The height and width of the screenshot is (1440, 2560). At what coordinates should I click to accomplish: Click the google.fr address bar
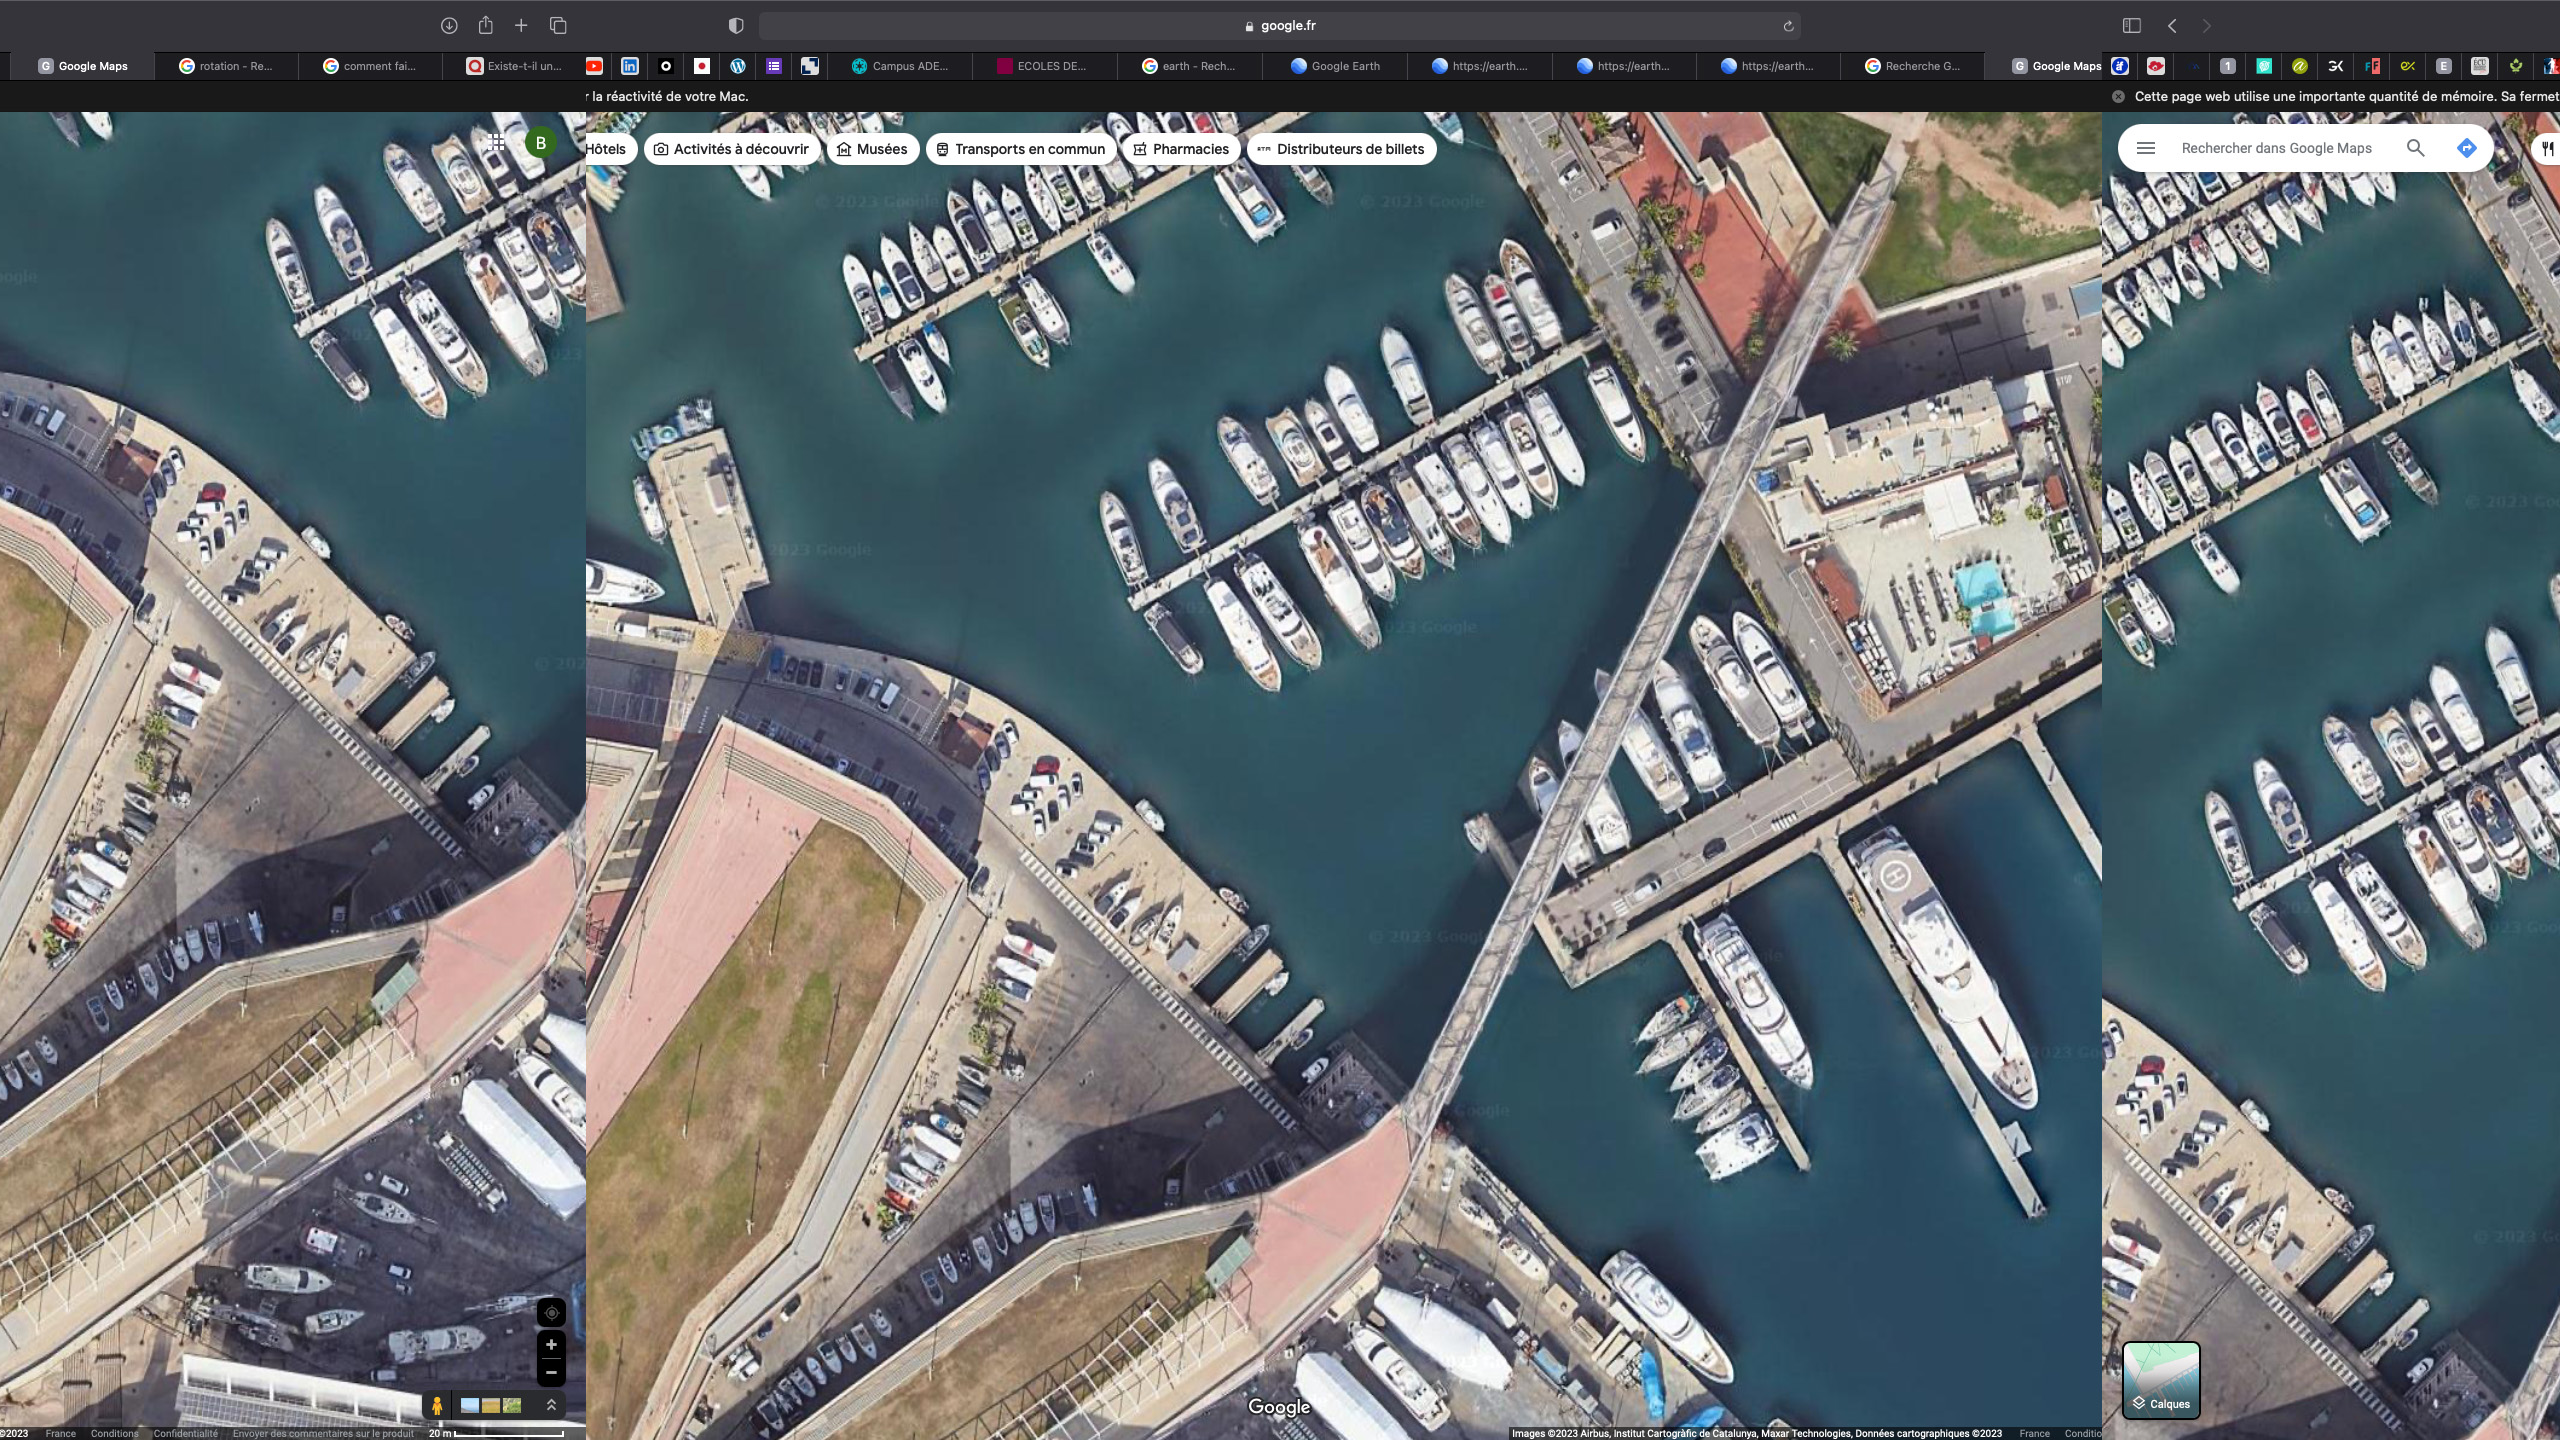click(x=1280, y=26)
